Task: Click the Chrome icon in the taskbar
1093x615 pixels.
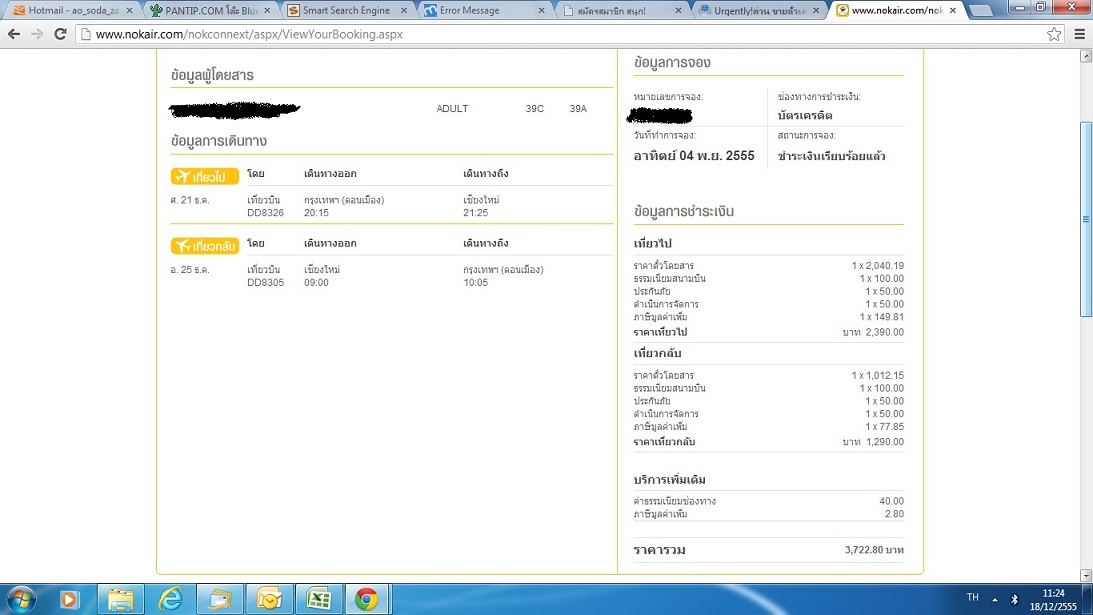Action: tap(367, 599)
